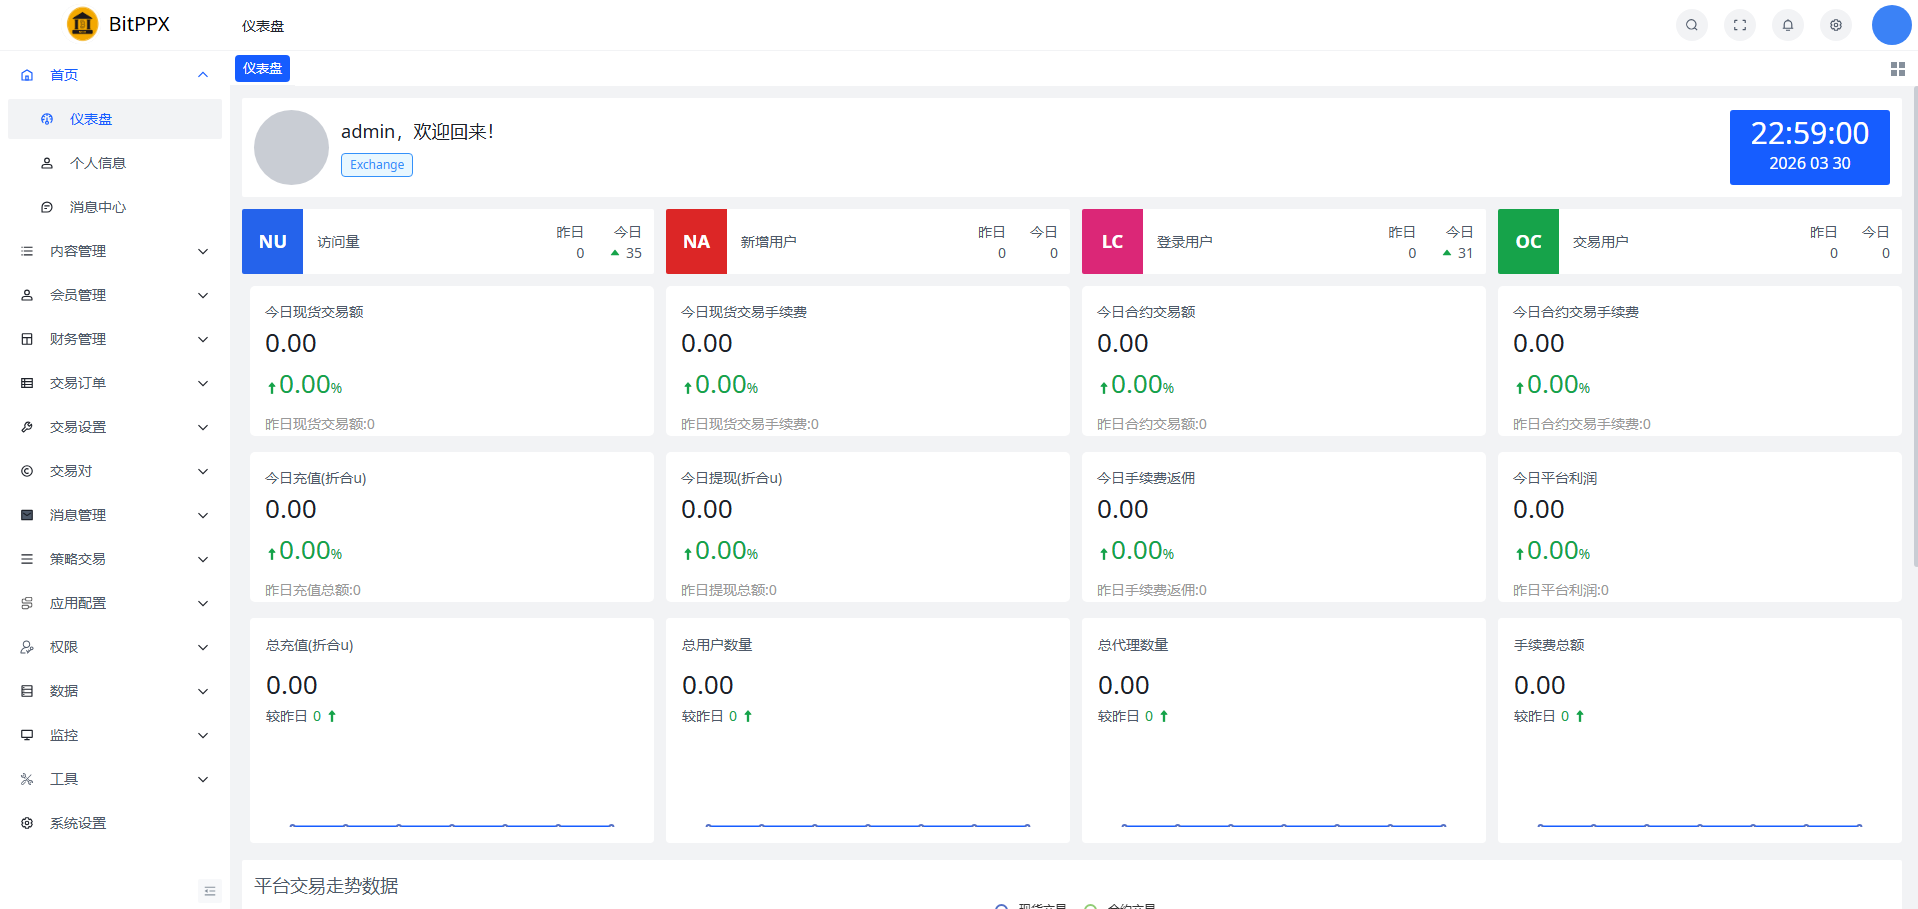Open 系统设置 in the sidebar
Viewport: 1918px width, 909px height.
pos(78,823)
